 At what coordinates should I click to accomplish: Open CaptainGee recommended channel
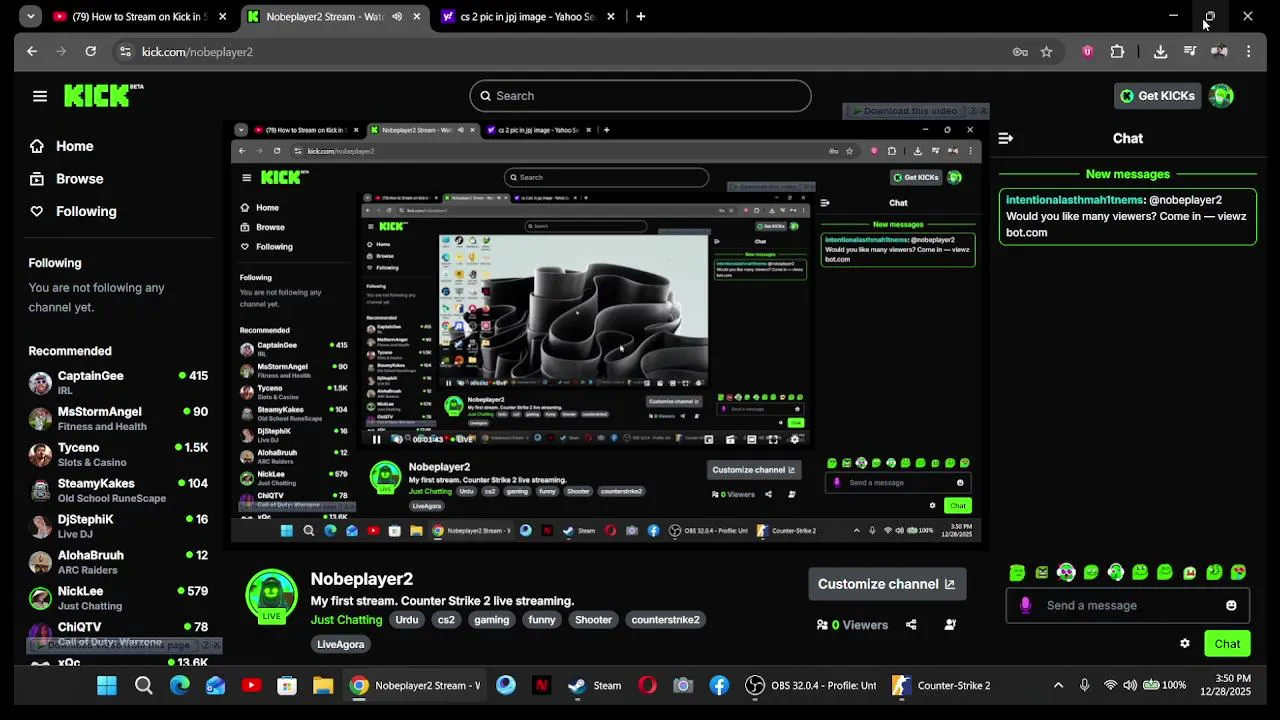coord(118,382)
